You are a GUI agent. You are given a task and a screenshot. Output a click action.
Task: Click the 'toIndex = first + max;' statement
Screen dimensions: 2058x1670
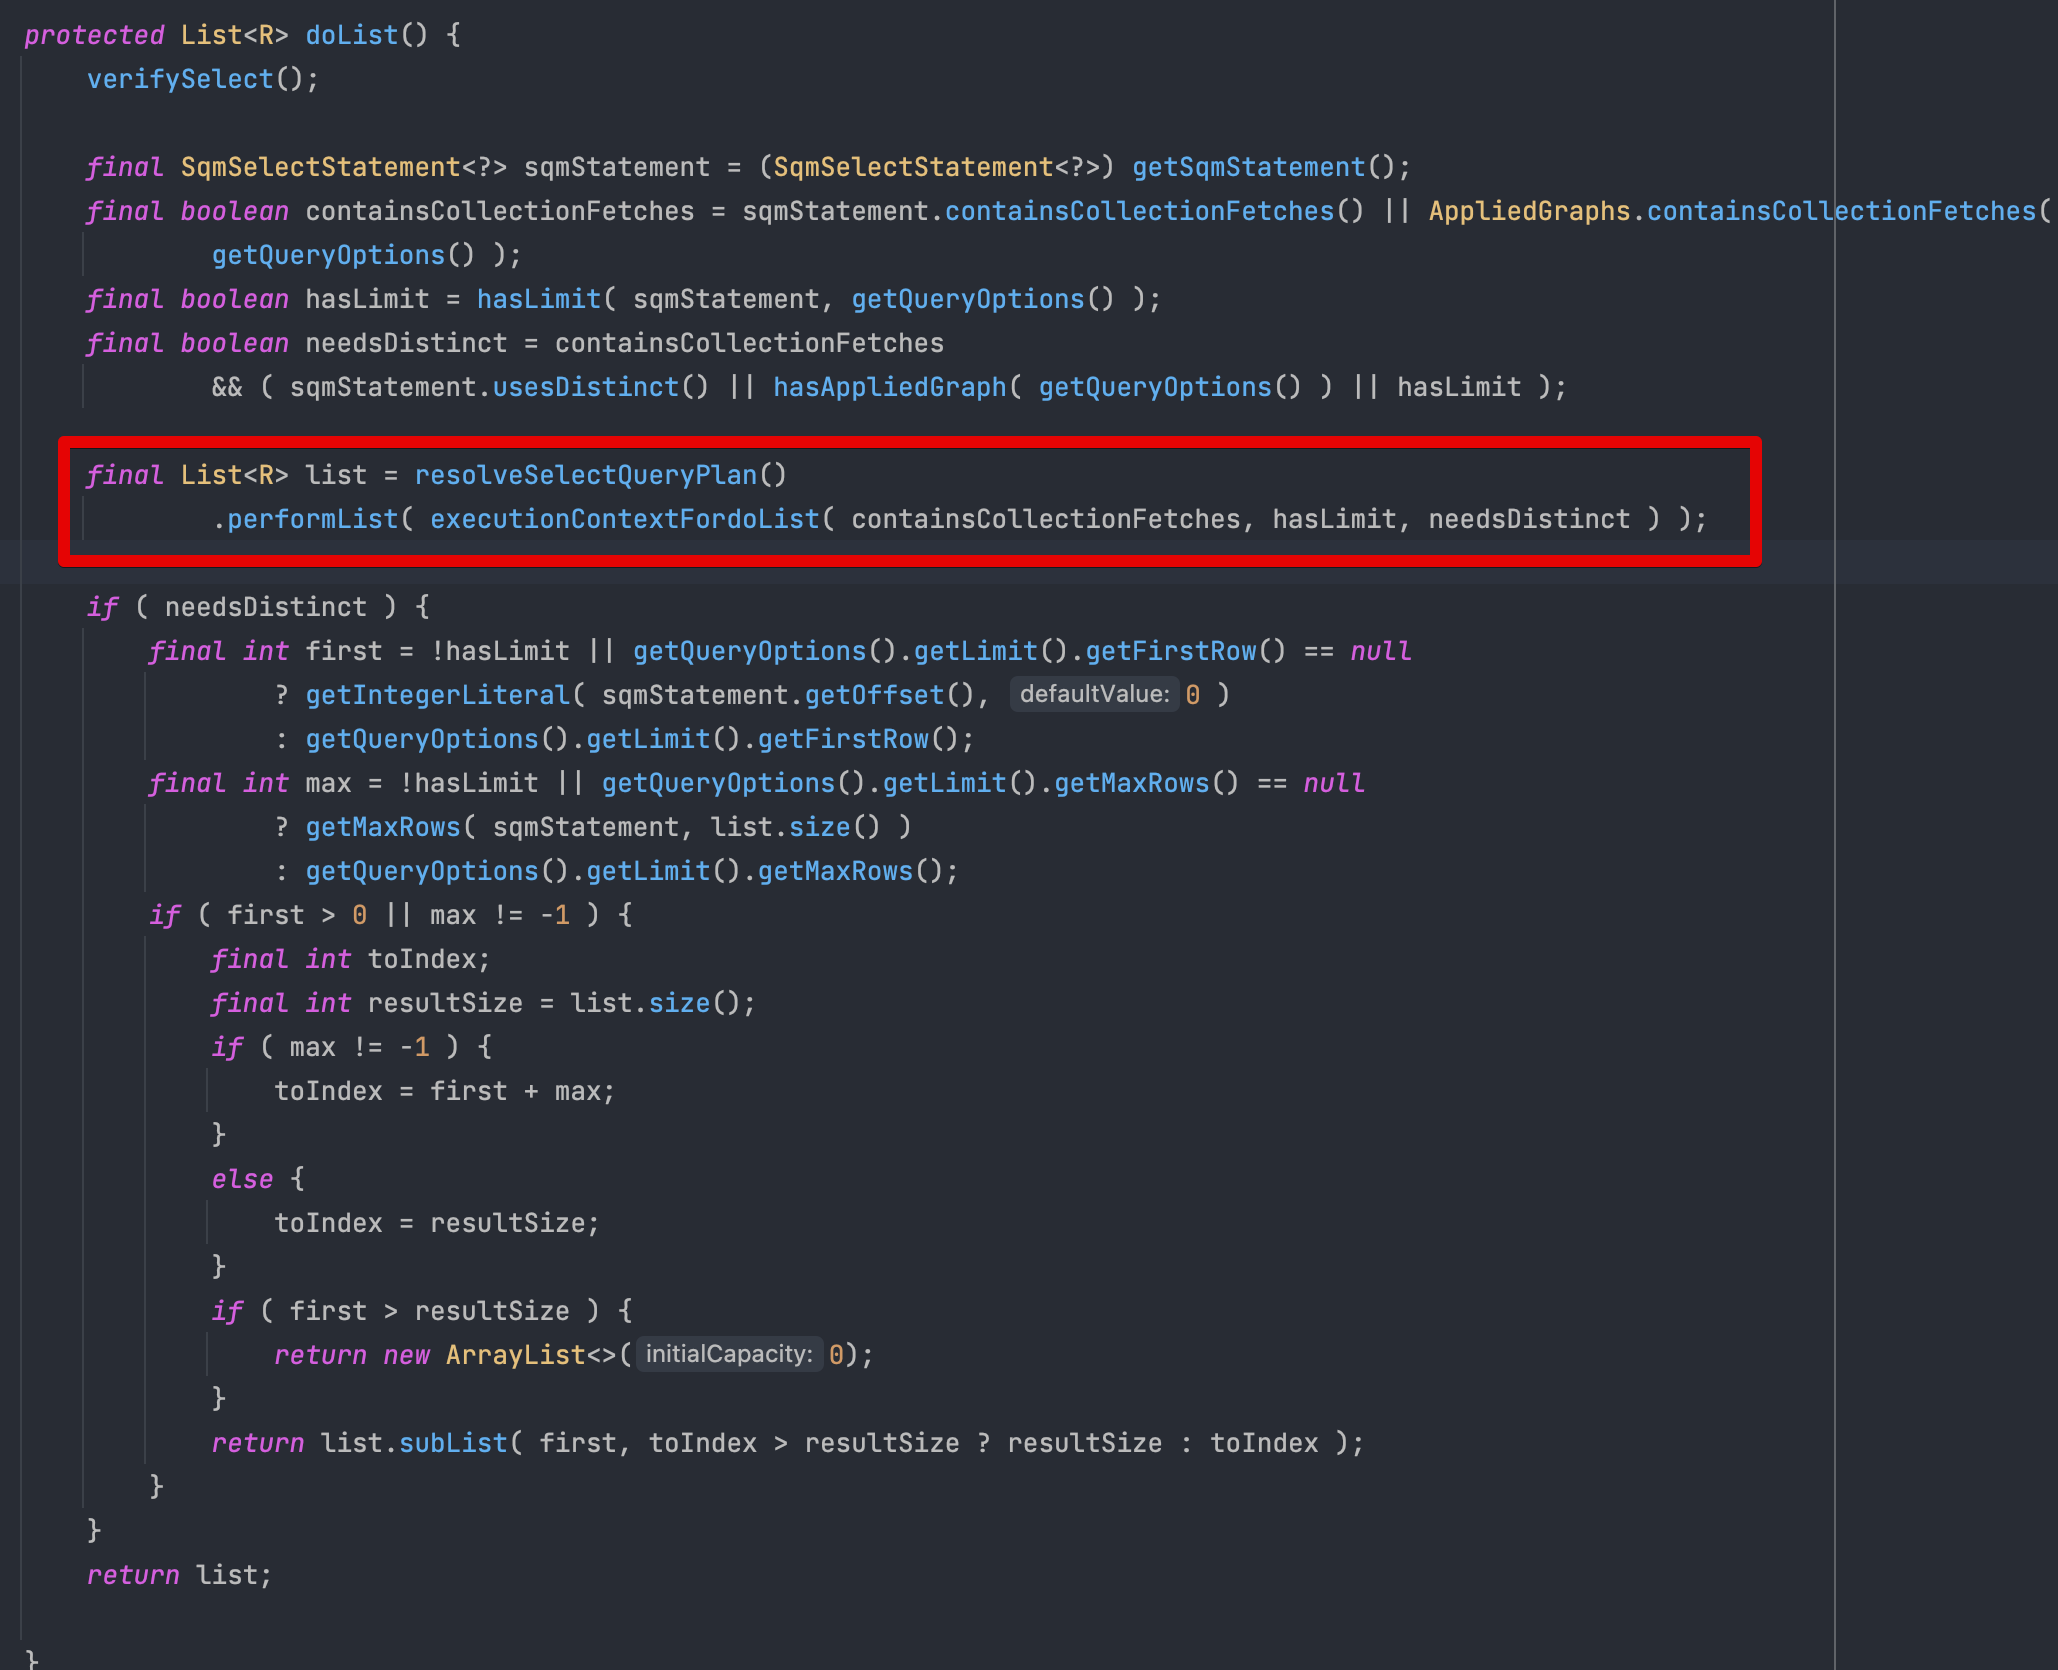pos(445,1091)
